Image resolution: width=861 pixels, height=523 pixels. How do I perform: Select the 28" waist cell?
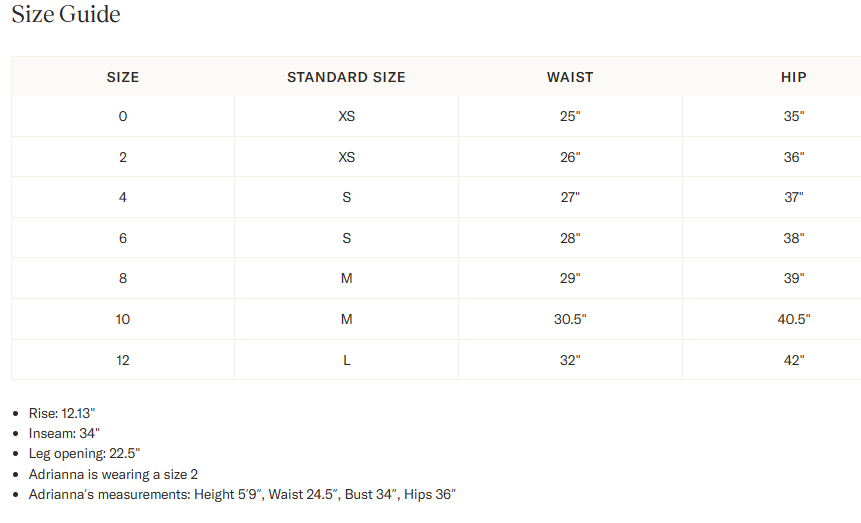click(x=570, y=238)
